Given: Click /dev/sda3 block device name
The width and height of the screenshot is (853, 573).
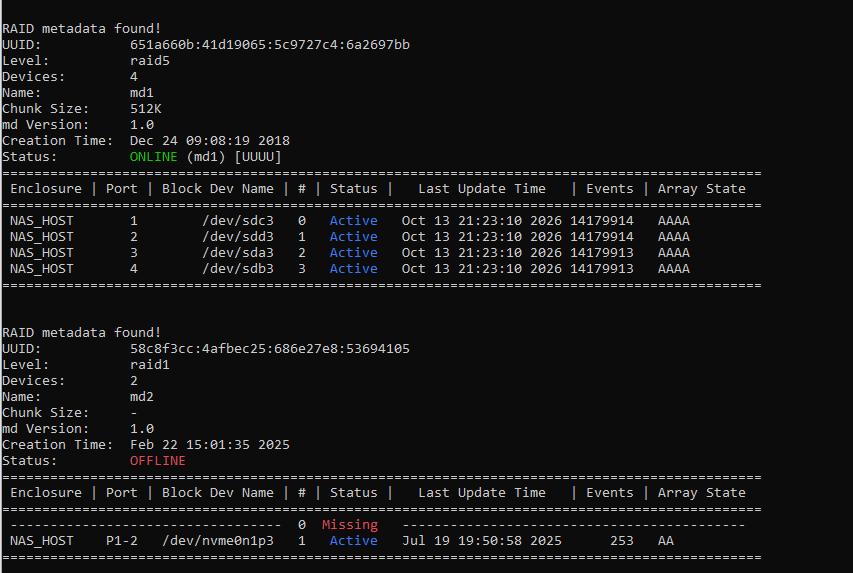Looking at the screenshot, I should (238, 252).
